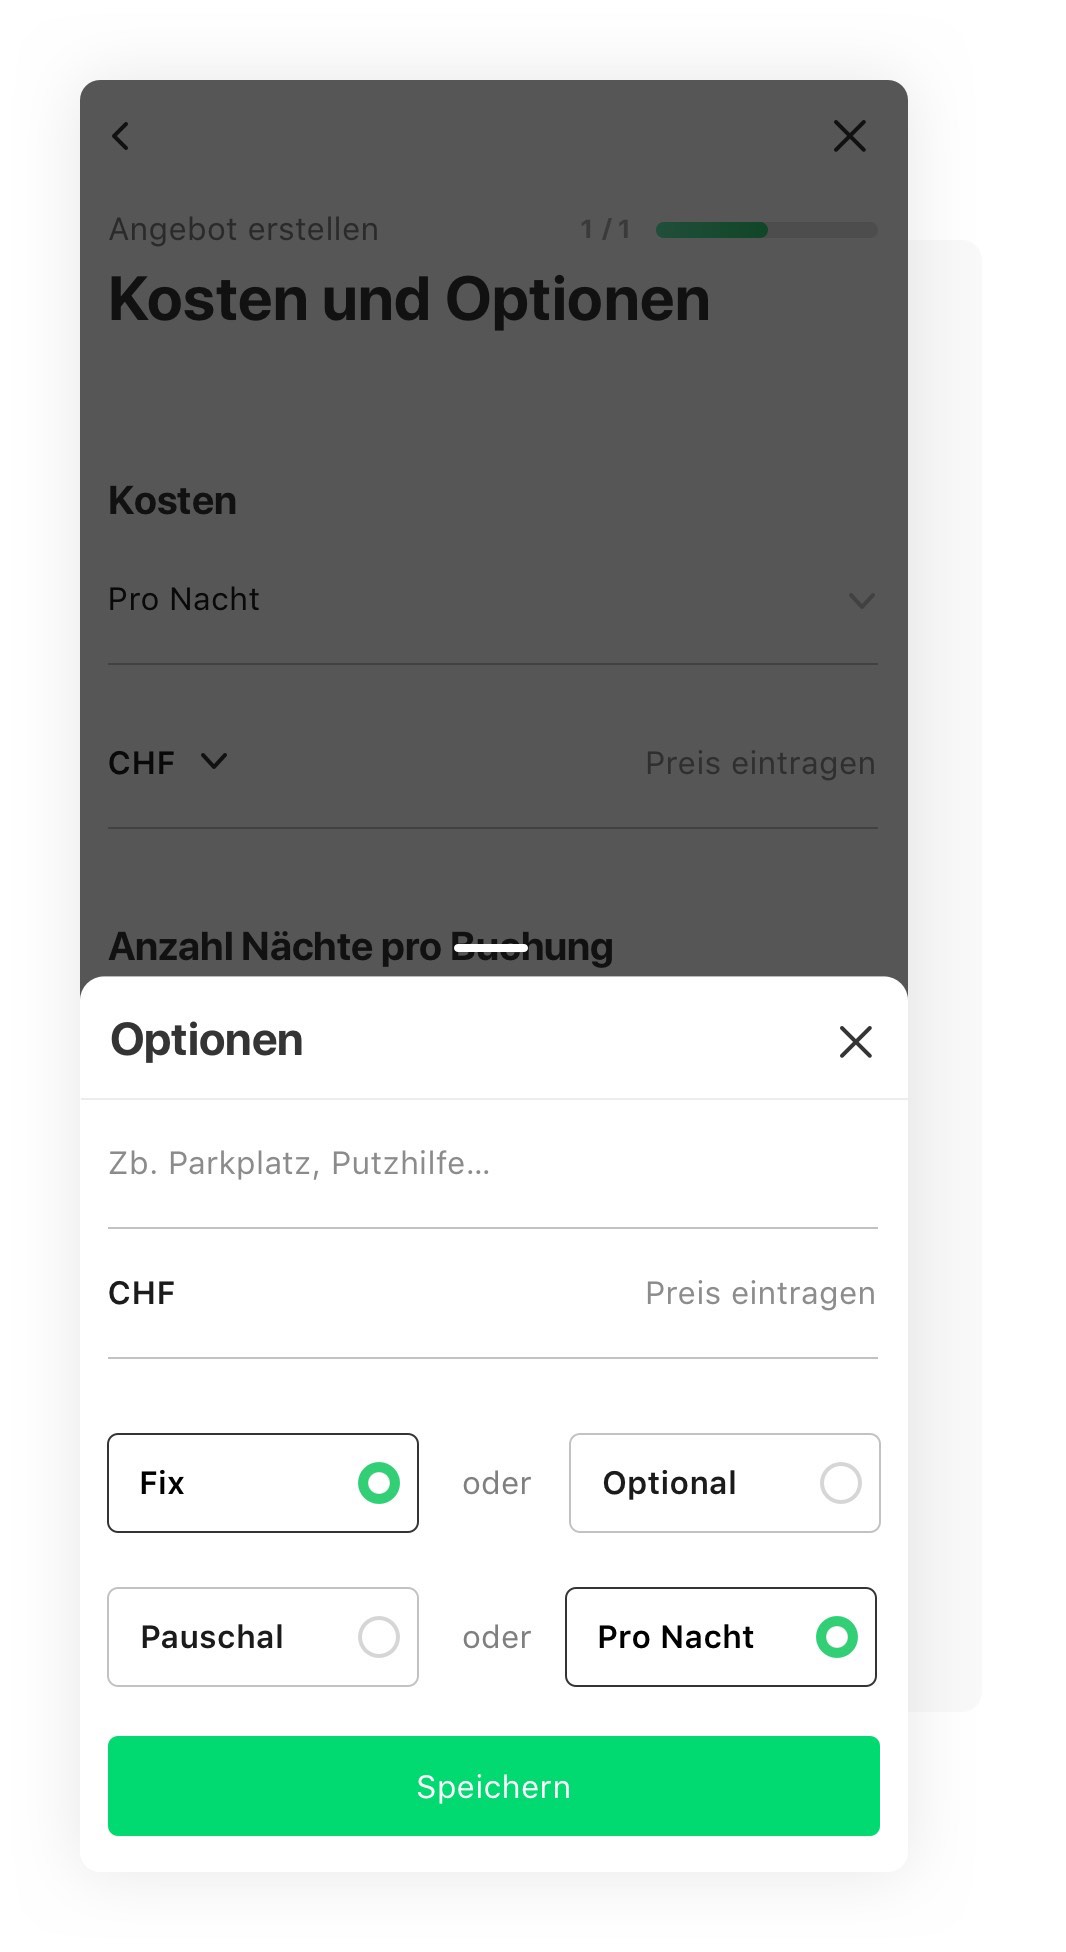The height and width of the screenshot is (1952, 1066).
Task: Choose the Optional radio option
Action: [x=725, y=1483]
